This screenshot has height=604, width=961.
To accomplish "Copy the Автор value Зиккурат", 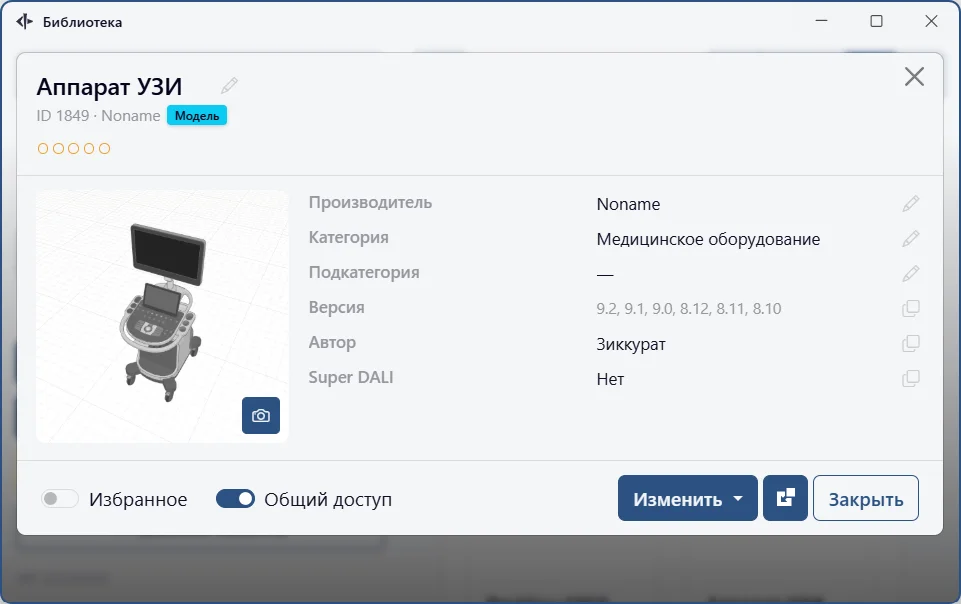I will [x=911, y=343].
